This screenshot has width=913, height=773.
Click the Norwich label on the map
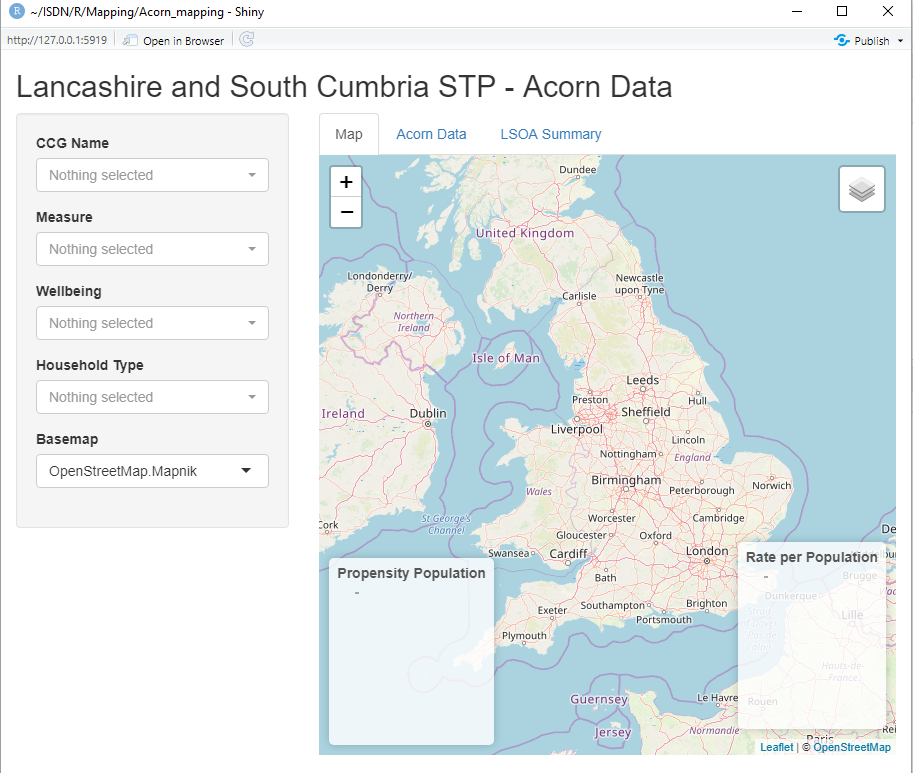[x=772, y=485]
